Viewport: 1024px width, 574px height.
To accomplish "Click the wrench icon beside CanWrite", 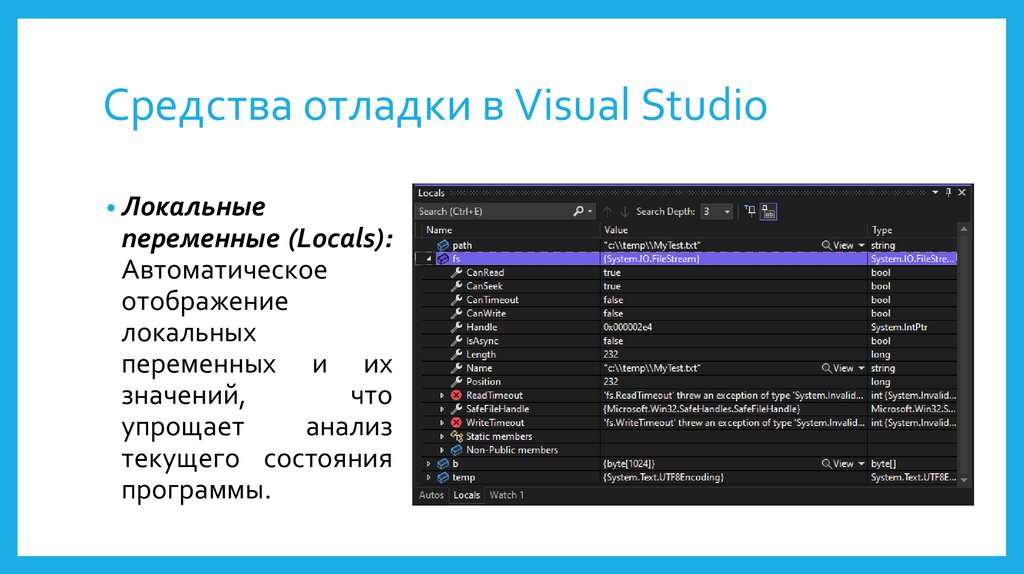I will coord(456,313).
